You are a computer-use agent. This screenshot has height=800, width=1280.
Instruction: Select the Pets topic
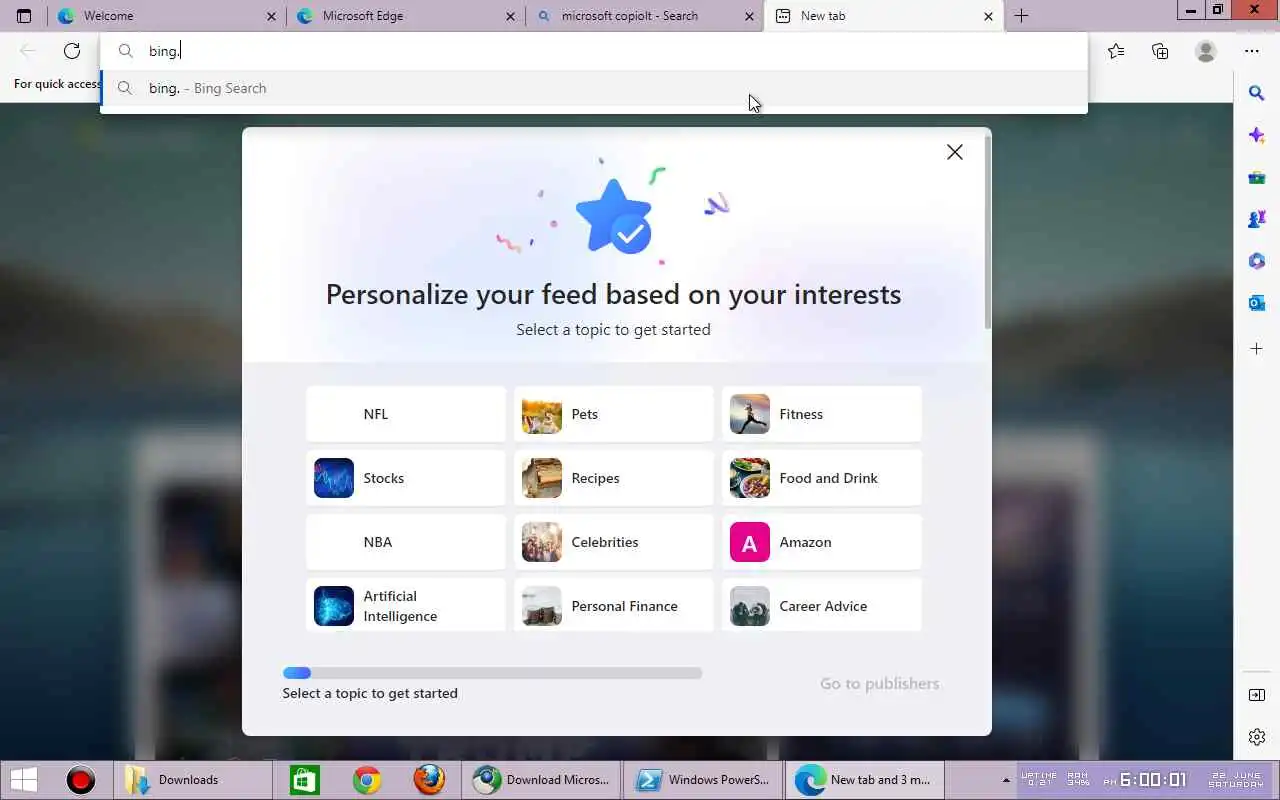[x=614, y=414]
